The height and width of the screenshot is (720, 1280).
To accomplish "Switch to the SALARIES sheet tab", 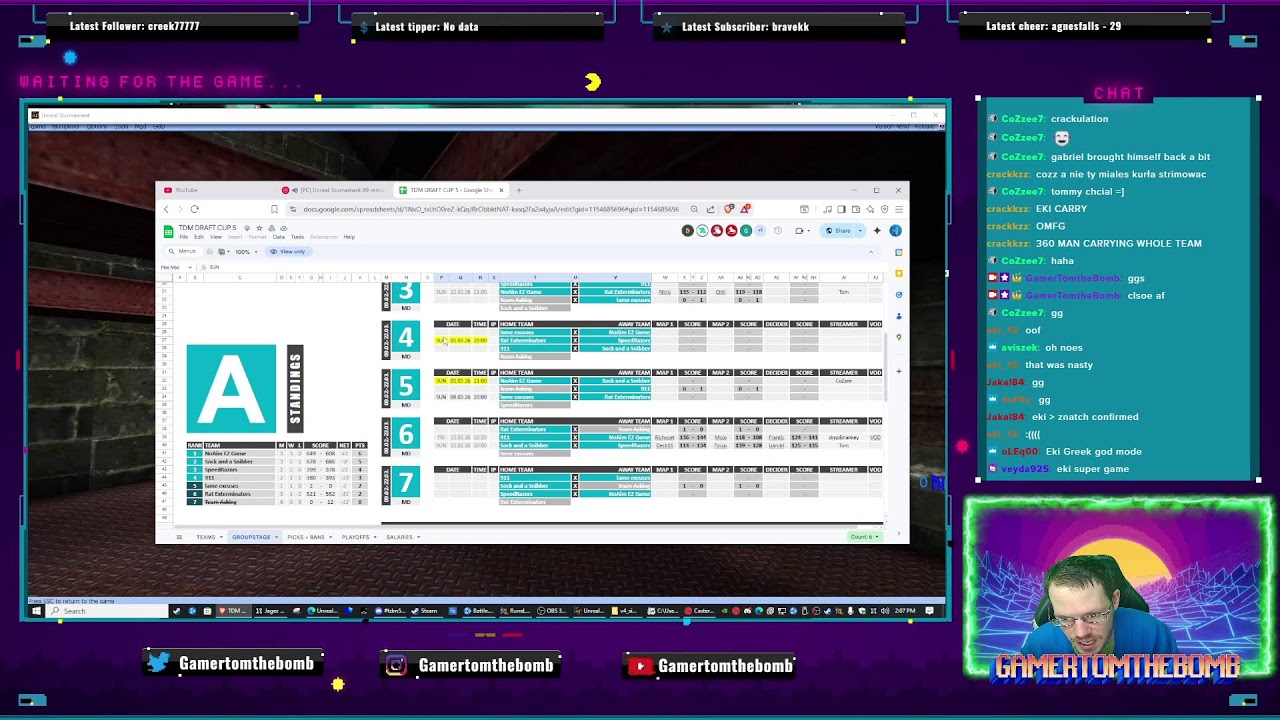I will pyautogui.click(x=399, y=537).
